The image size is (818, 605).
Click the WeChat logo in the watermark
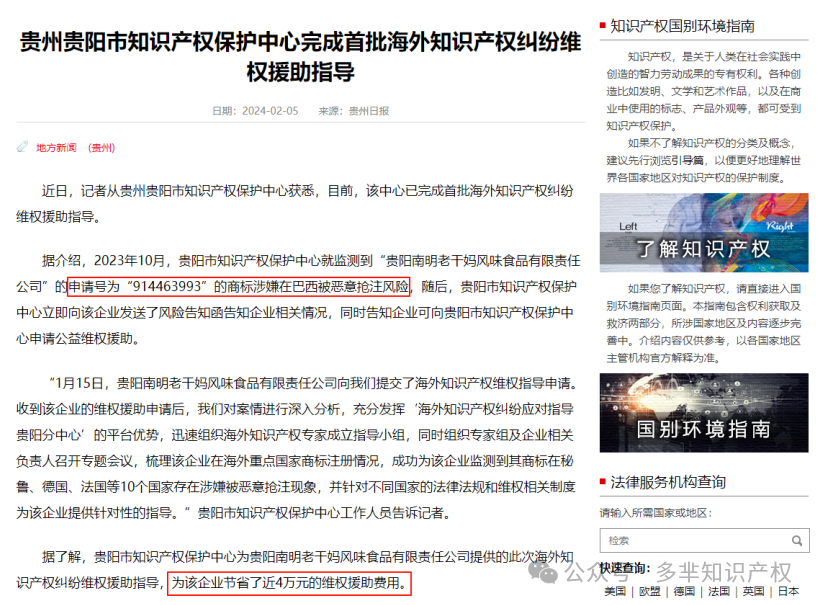[543, 572]
